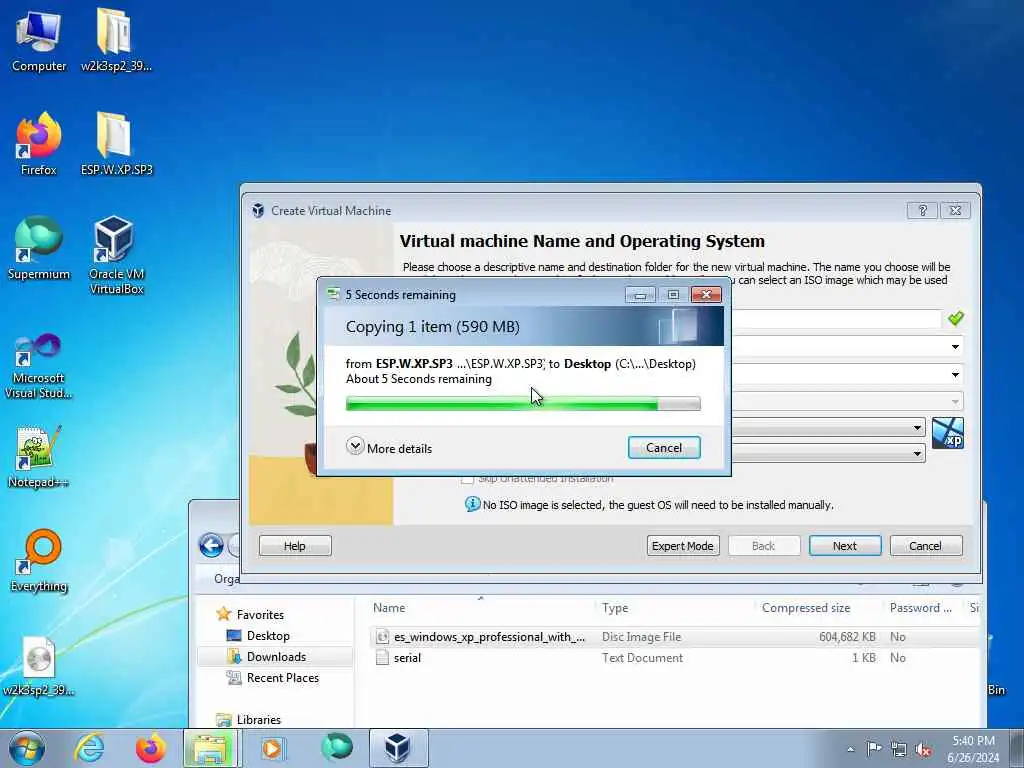Open the OS Version dropdown in the VM wizard
Image resolution: width=1024 pixels, height=768 pixels.
pos(917,453)
